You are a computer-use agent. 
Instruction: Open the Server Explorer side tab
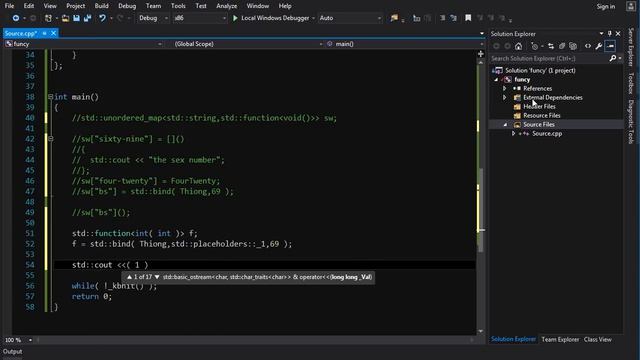(631, 47)
